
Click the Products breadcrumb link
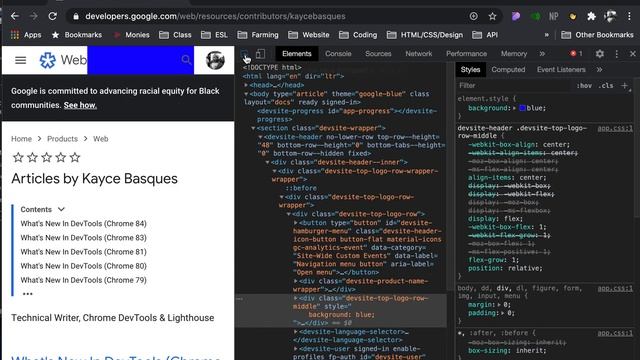coord(62,139)
